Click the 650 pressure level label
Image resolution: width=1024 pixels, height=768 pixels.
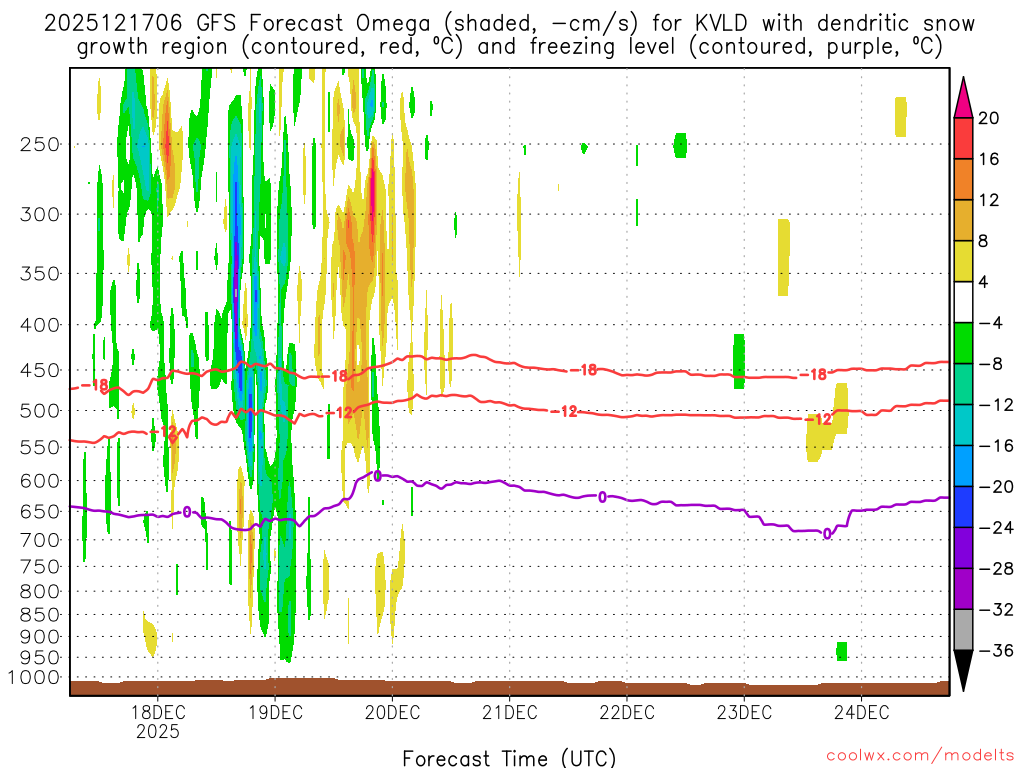[40, 511]
